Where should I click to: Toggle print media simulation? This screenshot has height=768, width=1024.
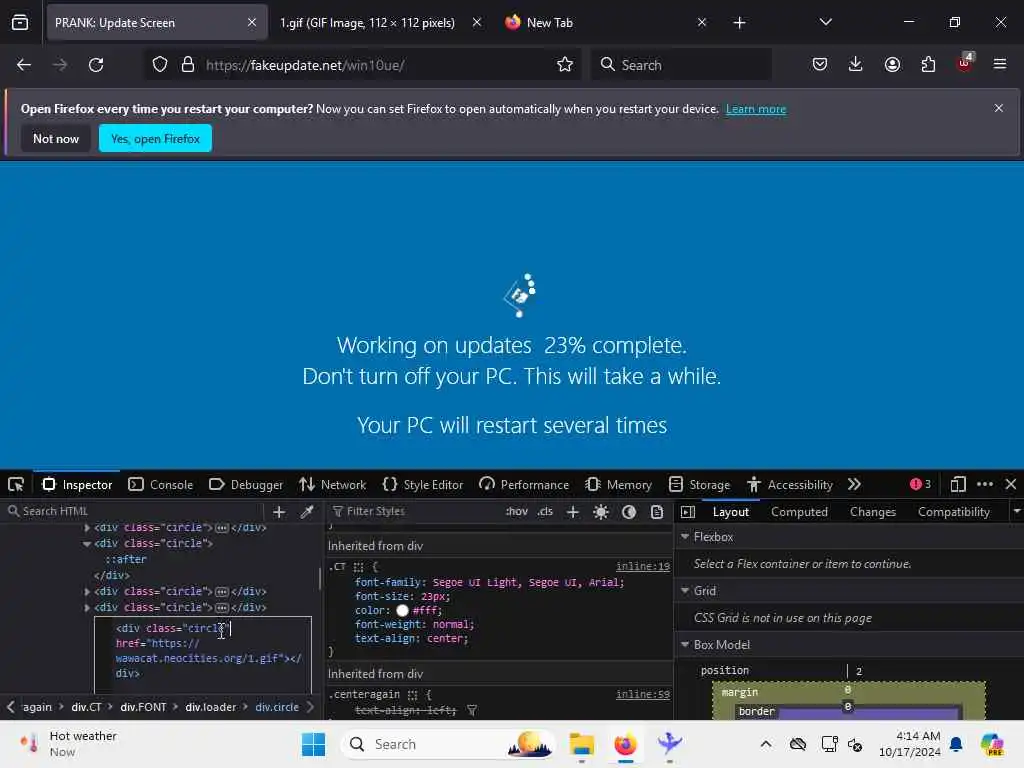tap(657, 512)
